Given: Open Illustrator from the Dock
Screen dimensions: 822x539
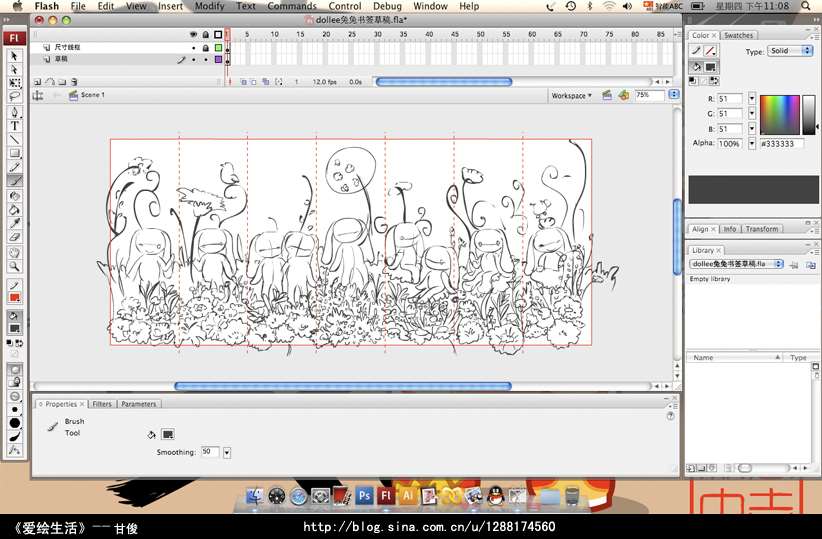Looking at the screenshot, I should [408, 495].
